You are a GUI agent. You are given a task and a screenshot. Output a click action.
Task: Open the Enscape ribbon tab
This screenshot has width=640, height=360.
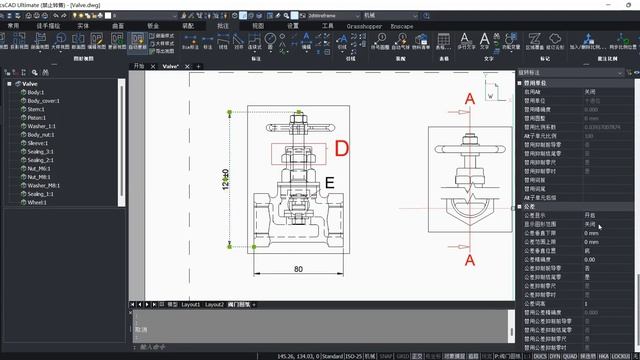pyautogui.click(x=402, y=26)
